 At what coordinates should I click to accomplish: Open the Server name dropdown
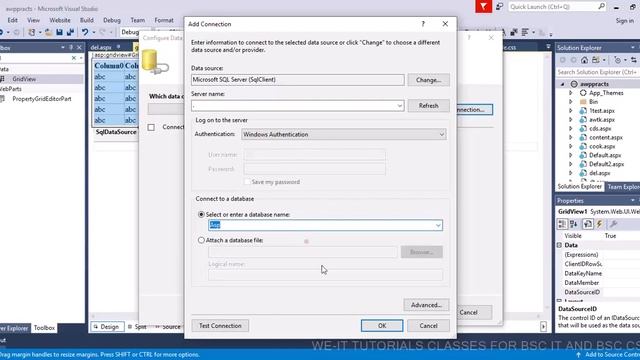pos(400,106)
